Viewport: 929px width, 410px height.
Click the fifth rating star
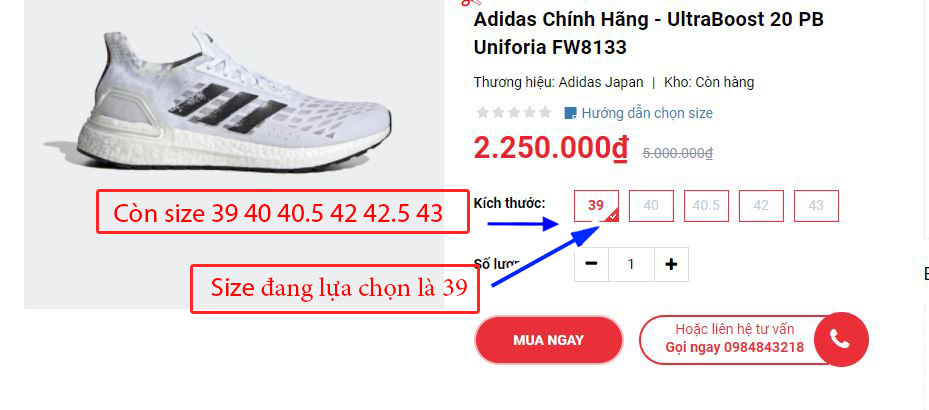545,112
